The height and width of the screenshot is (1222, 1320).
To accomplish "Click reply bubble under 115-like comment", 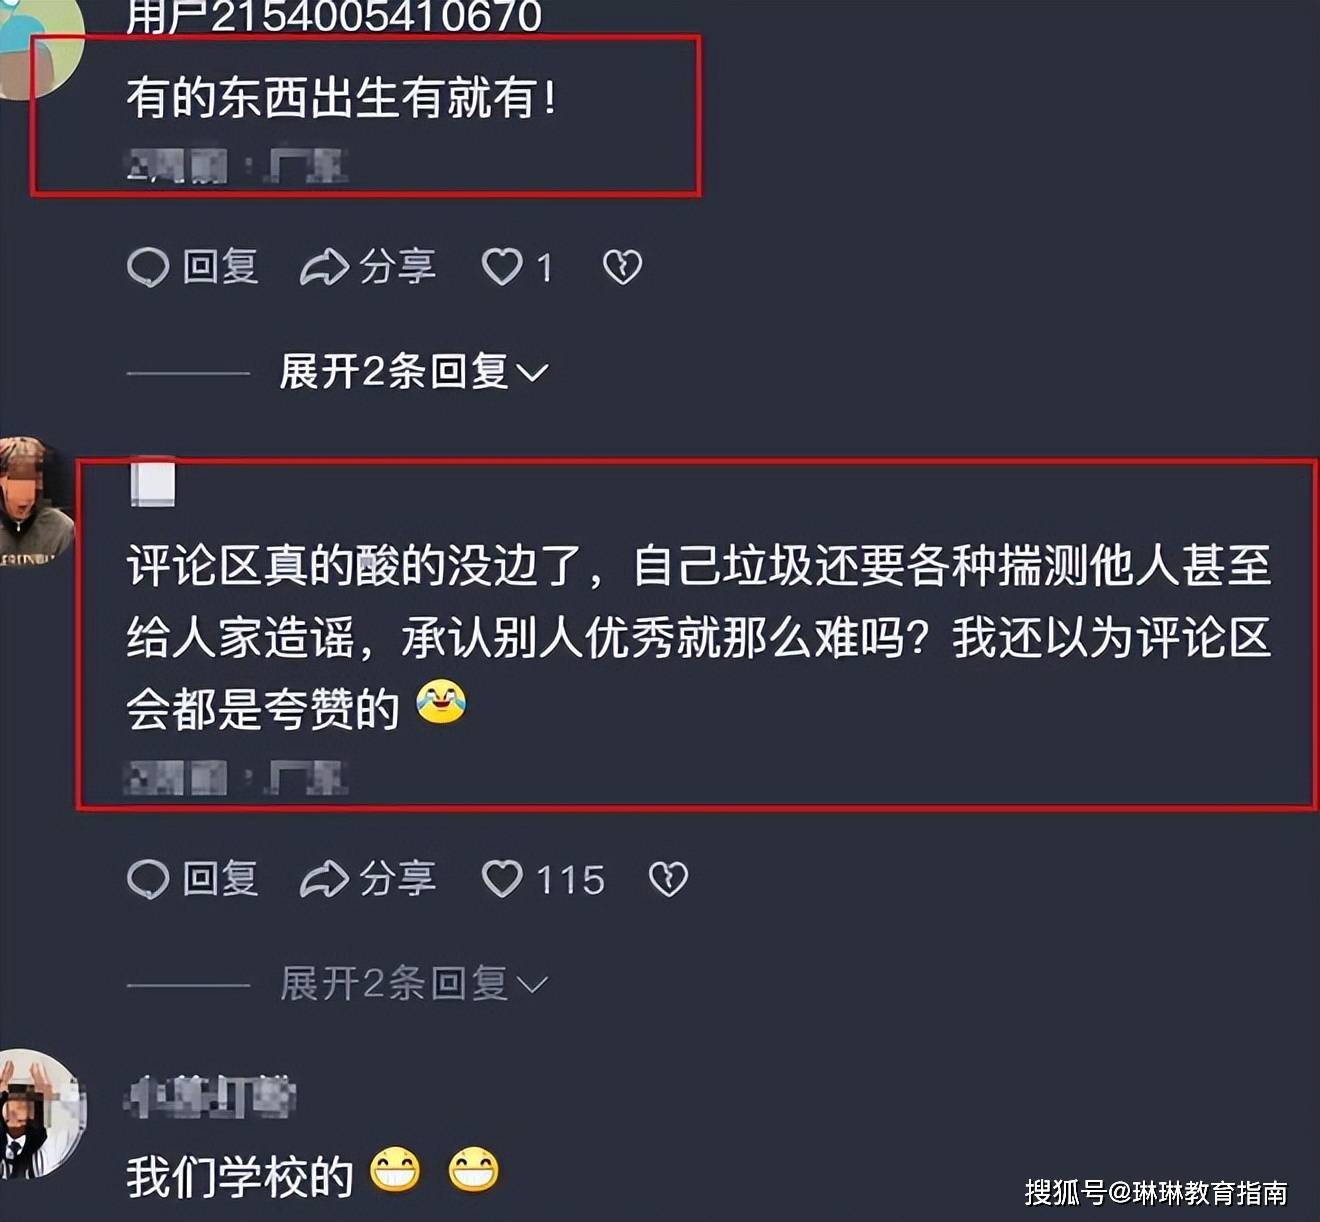I will 148,880.
